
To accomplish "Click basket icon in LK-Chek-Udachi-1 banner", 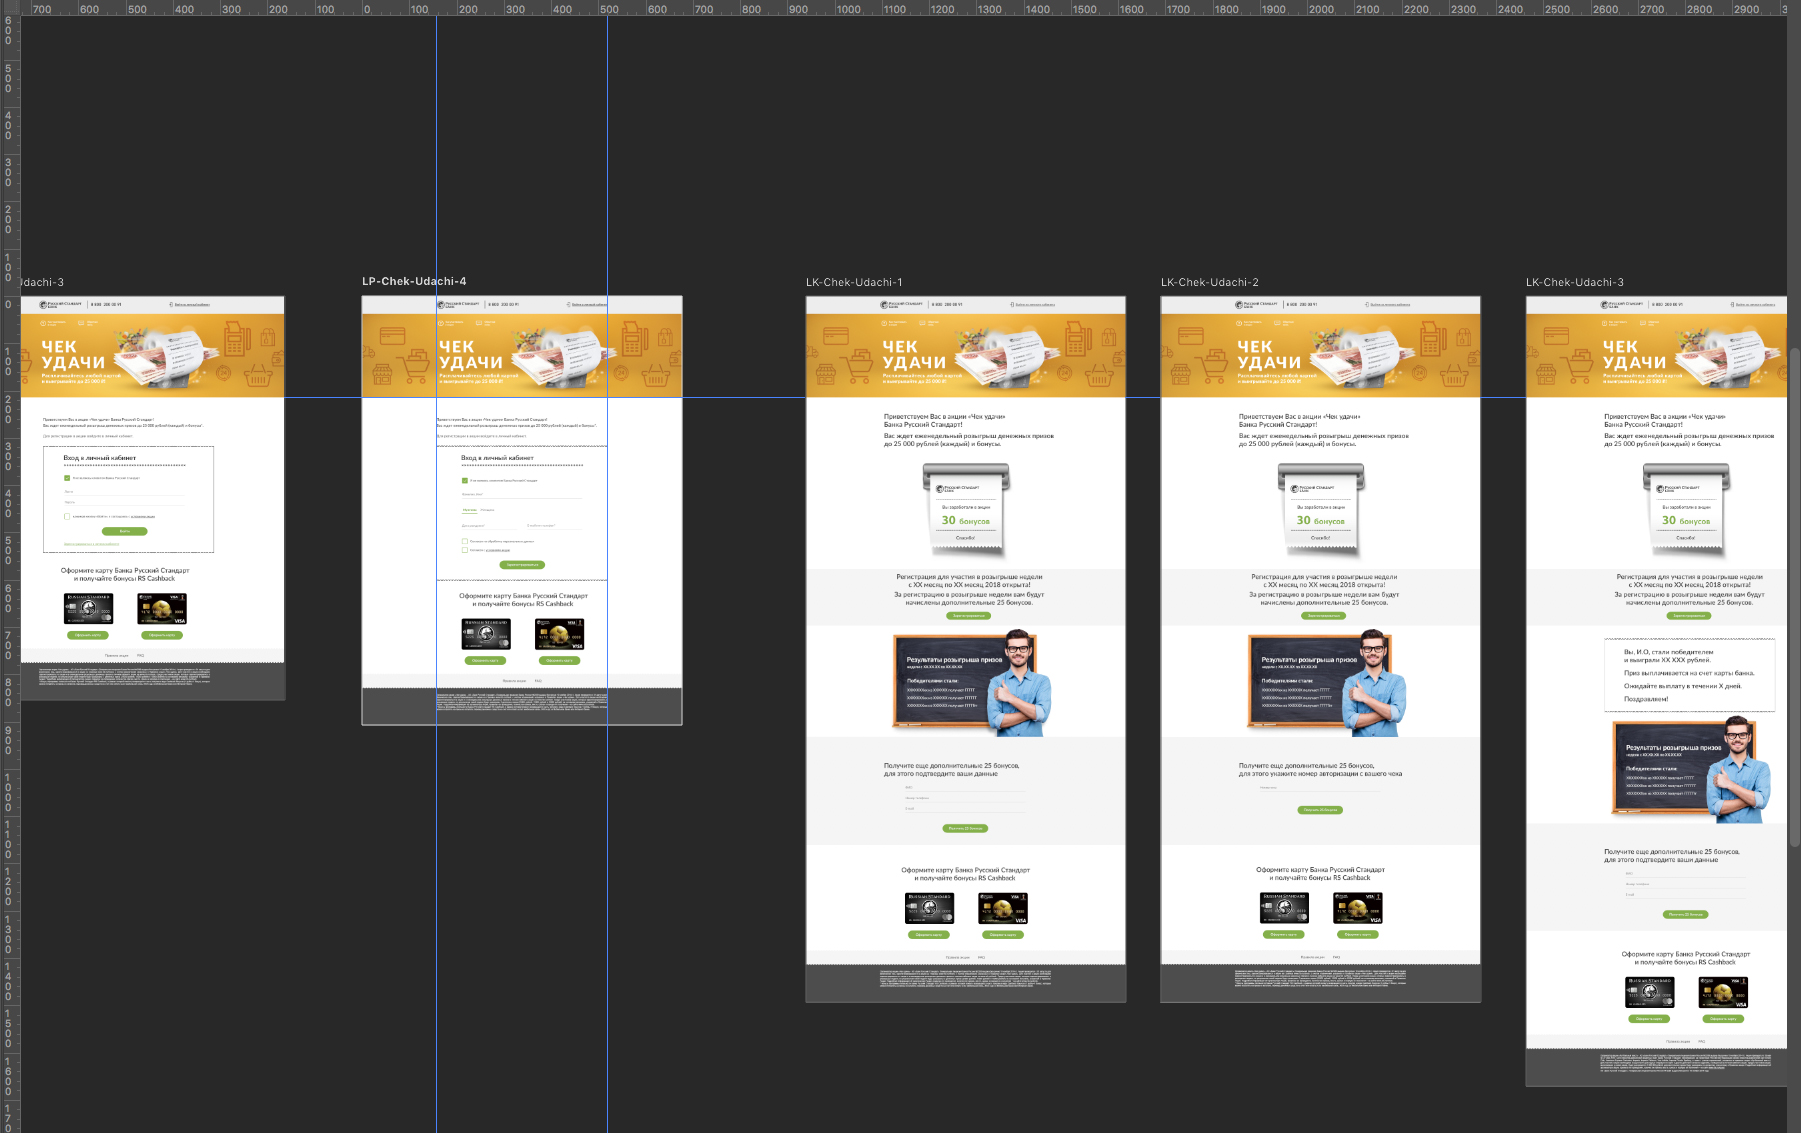I will (x=1098, y=376).
